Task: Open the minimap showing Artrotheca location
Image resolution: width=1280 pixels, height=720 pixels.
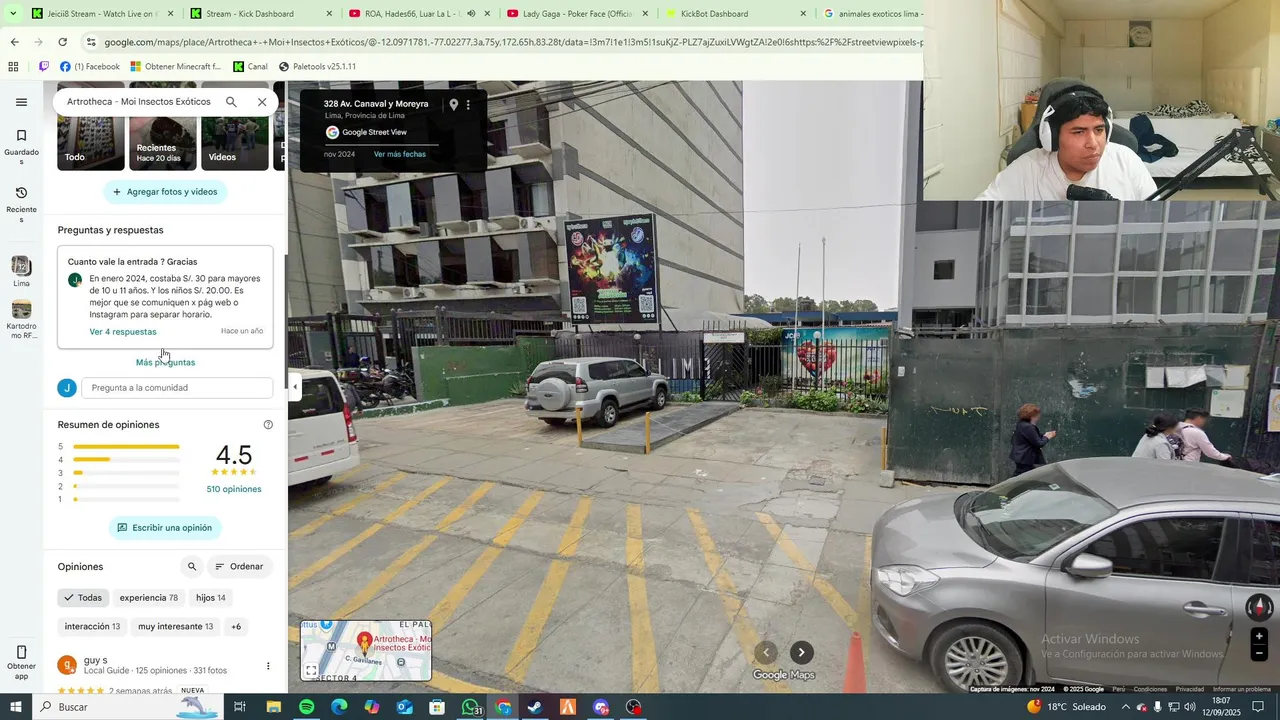Action: 366,650
